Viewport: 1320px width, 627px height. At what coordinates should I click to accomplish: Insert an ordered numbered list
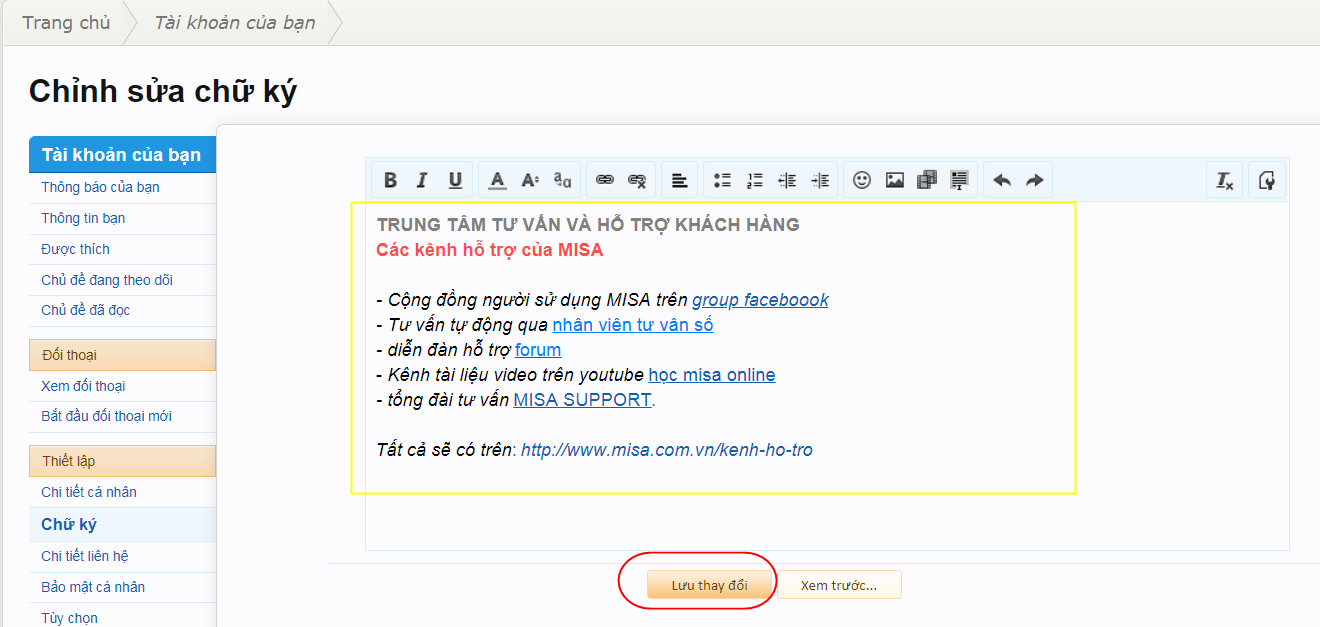pyautogui.click(x=755, y=180)
